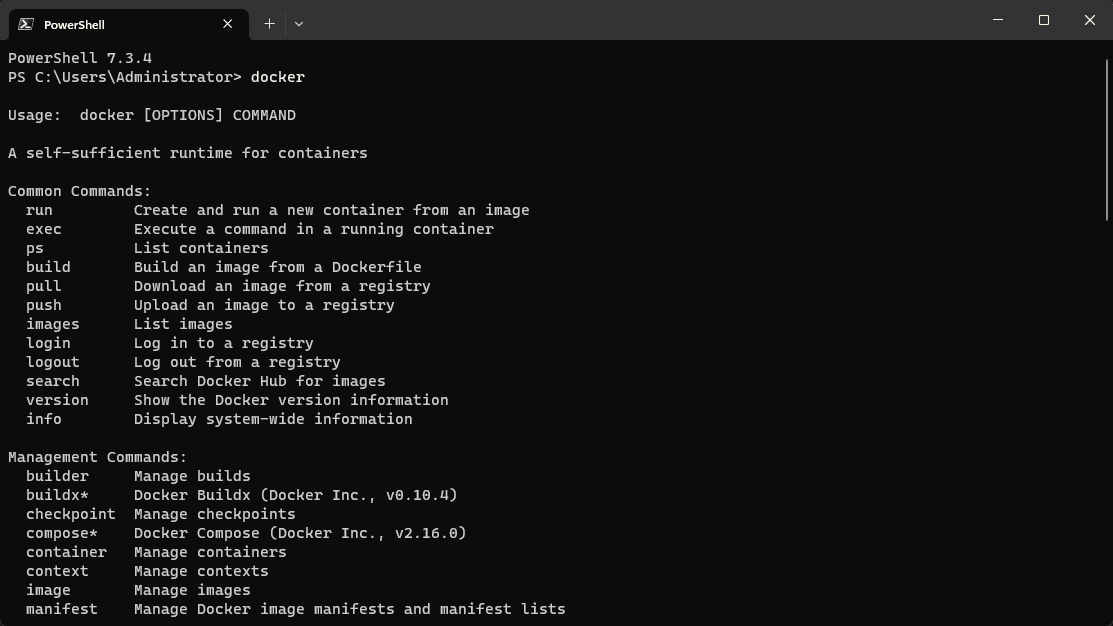Click the 'run' command in the list

click(39, 210)
